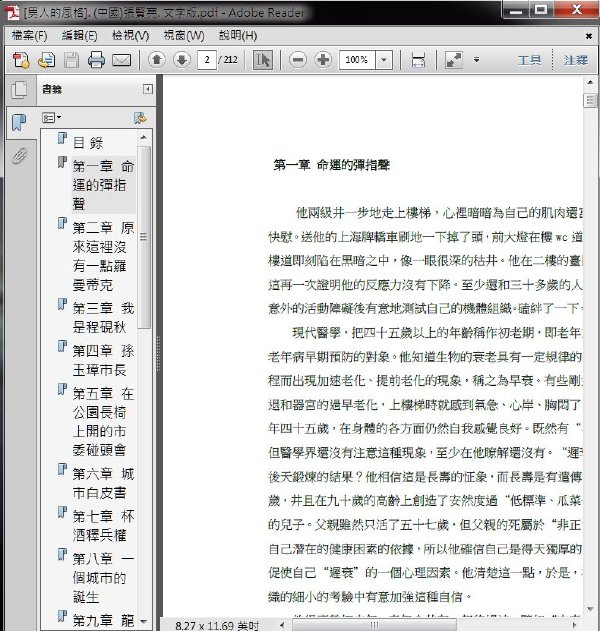Click the email envelope icon
This screenshot has width=600, height=631.
pyautogui.click(x=121, y=60)
